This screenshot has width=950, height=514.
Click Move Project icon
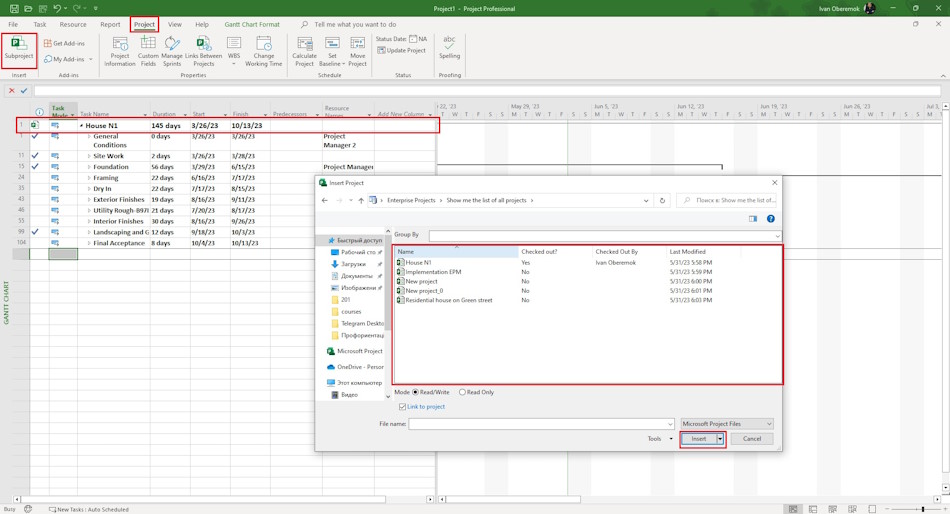coord(357,51)
